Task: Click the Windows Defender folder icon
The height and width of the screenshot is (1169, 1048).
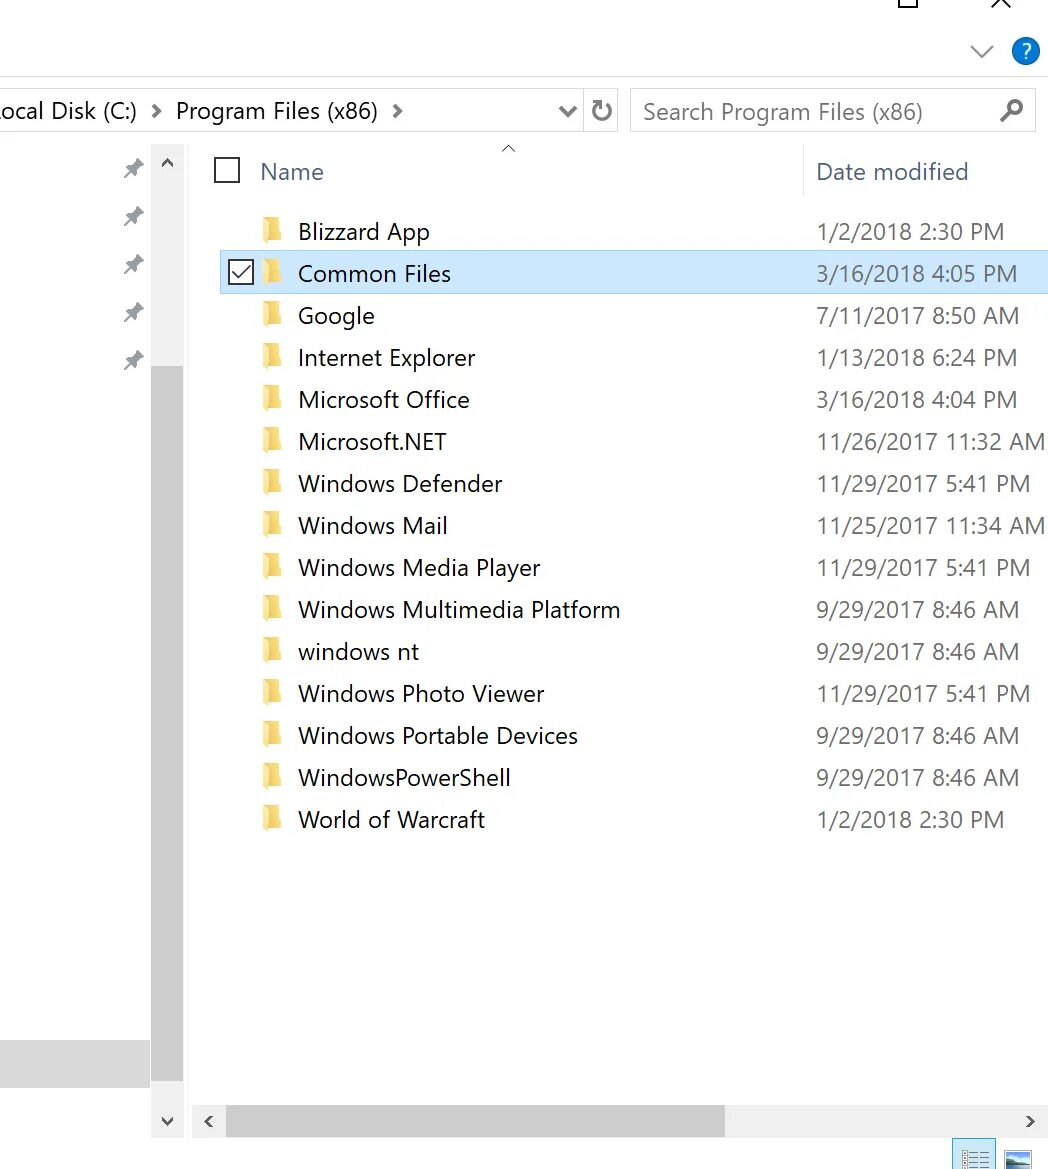Action: (x=273, y=482)
